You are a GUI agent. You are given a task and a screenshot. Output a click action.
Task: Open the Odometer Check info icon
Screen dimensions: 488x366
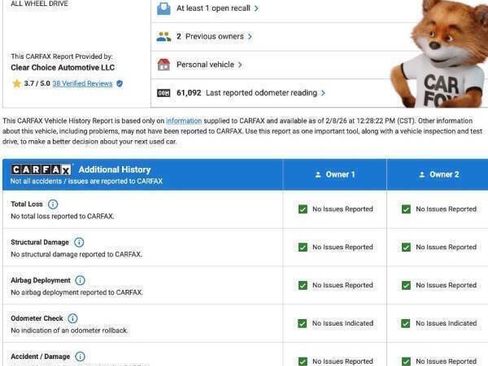pyautogui.click(x=73, y=318)
